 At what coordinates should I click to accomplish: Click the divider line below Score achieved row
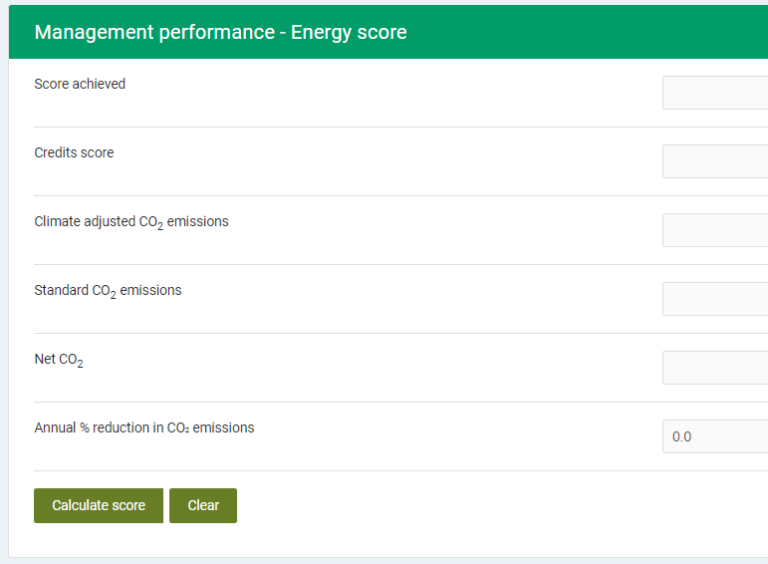pyautogui.click(x=401, y=127)
